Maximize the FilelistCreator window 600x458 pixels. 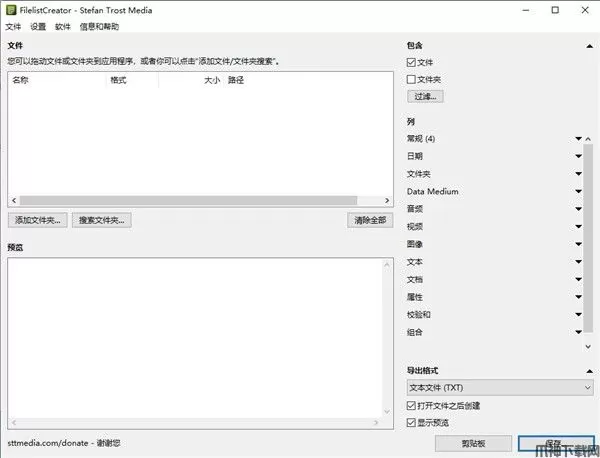(555, 10)
